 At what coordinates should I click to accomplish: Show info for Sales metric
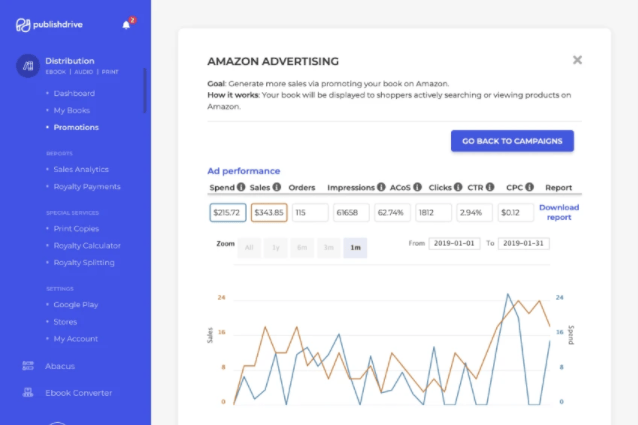pos(277,187)
